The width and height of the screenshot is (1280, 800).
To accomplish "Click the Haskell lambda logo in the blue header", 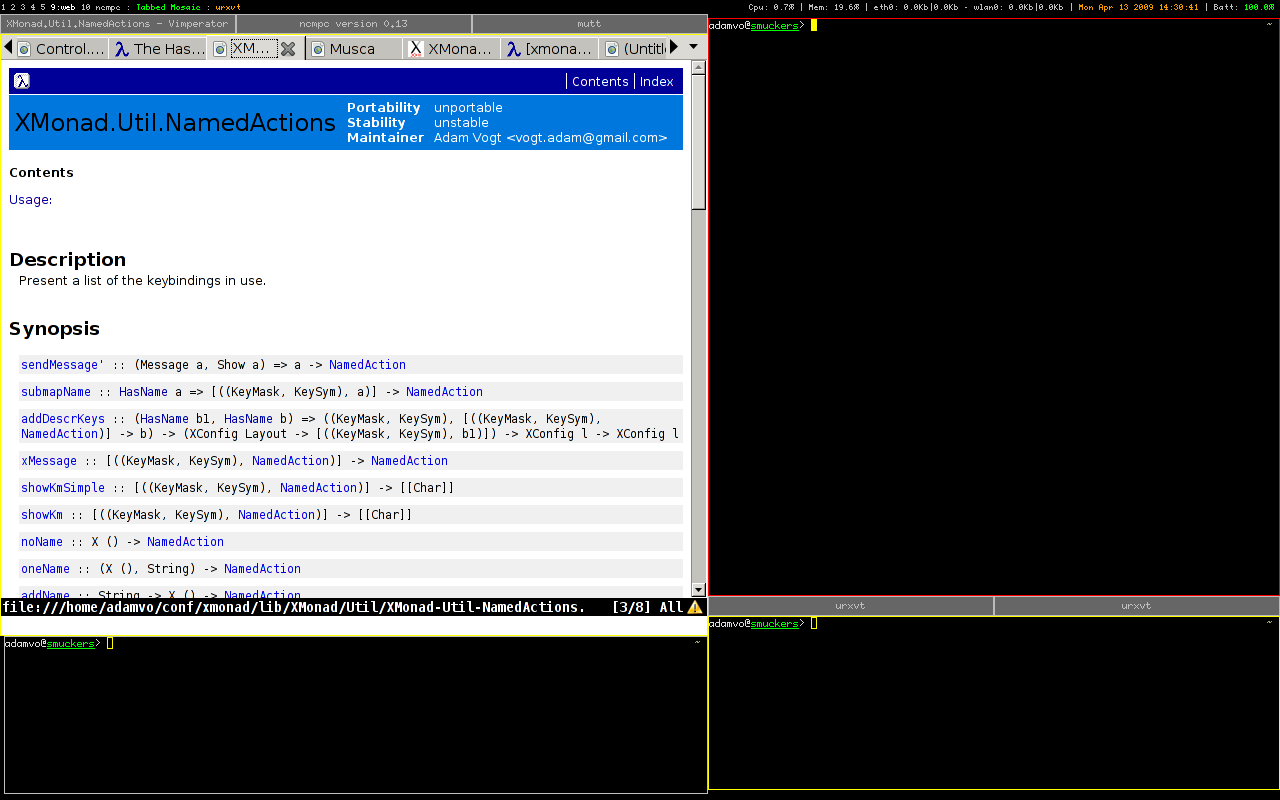I will [22, 81].
